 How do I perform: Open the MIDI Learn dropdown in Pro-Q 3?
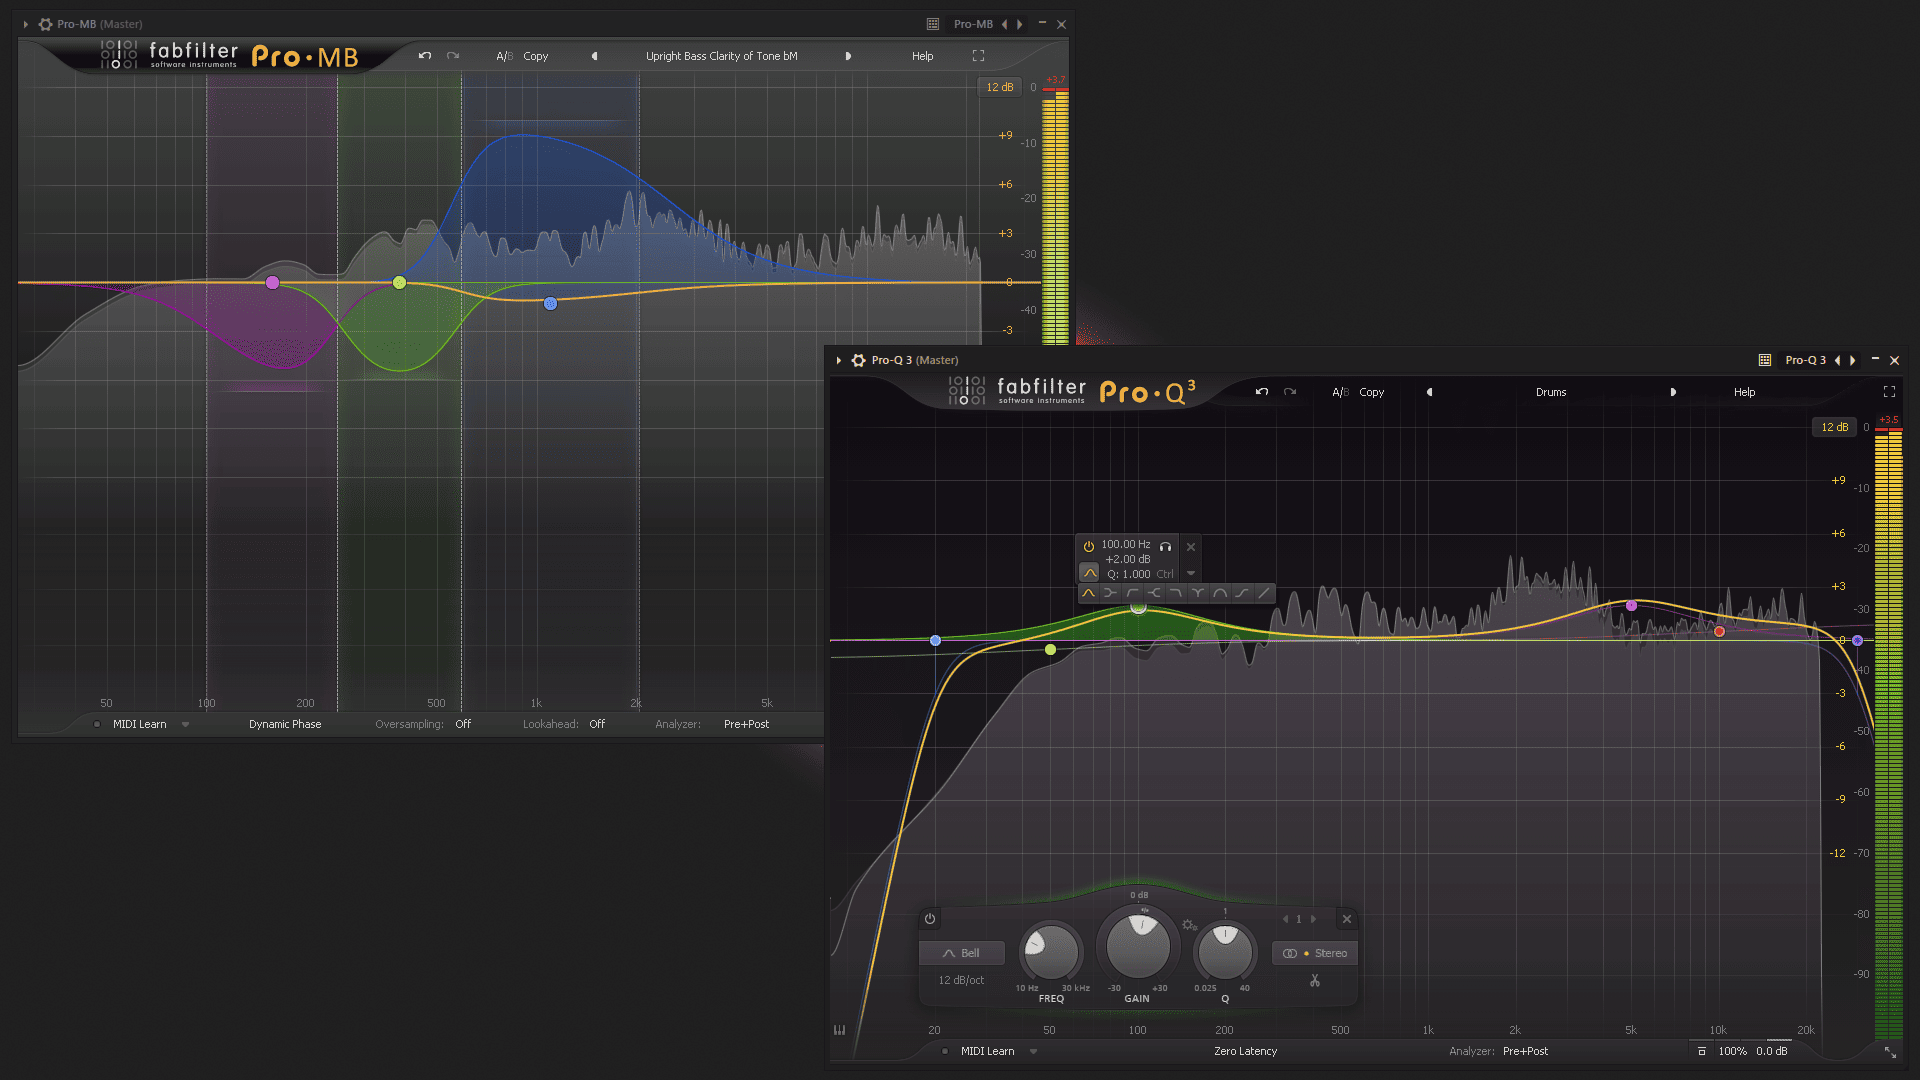[x=1034, y=1051]
